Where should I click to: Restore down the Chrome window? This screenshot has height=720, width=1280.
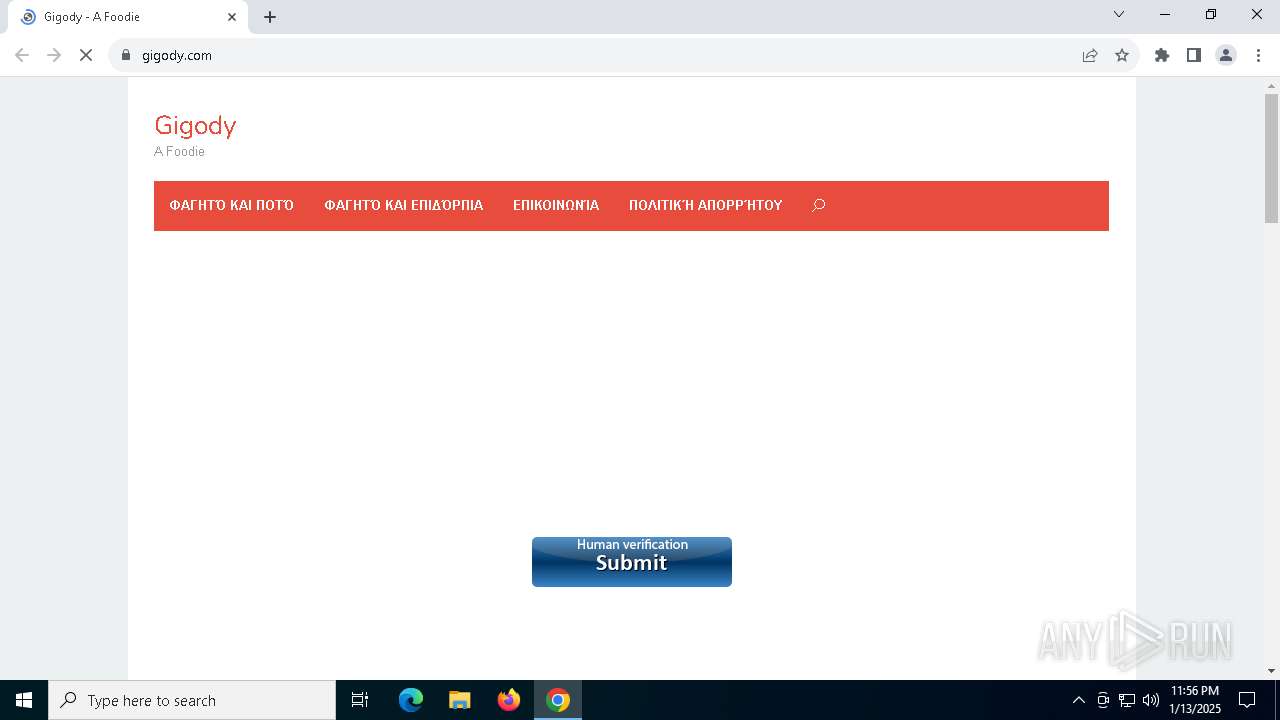1211,14
